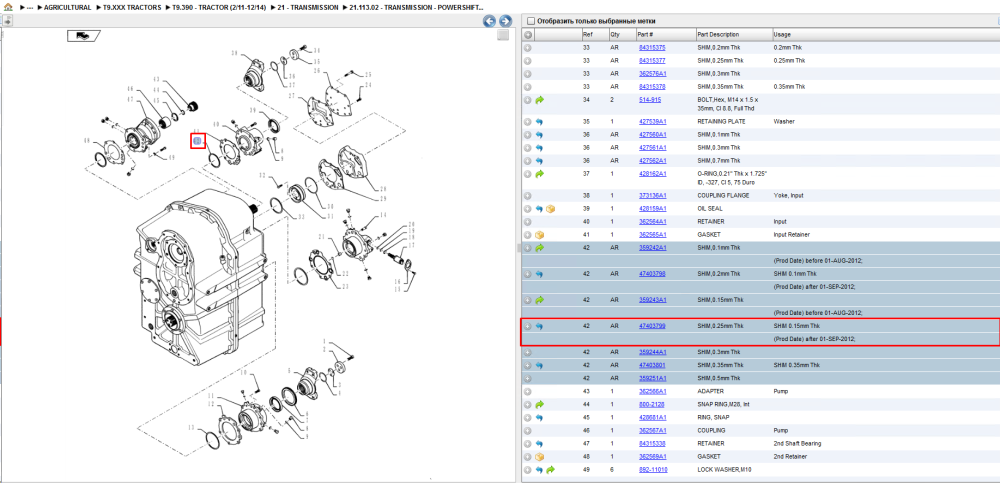Image resolution: width=1000 pixels, height=483 pixels.
Task: Expand the COUPLING Pump row with its plus button
Action: tap(527, 431)
